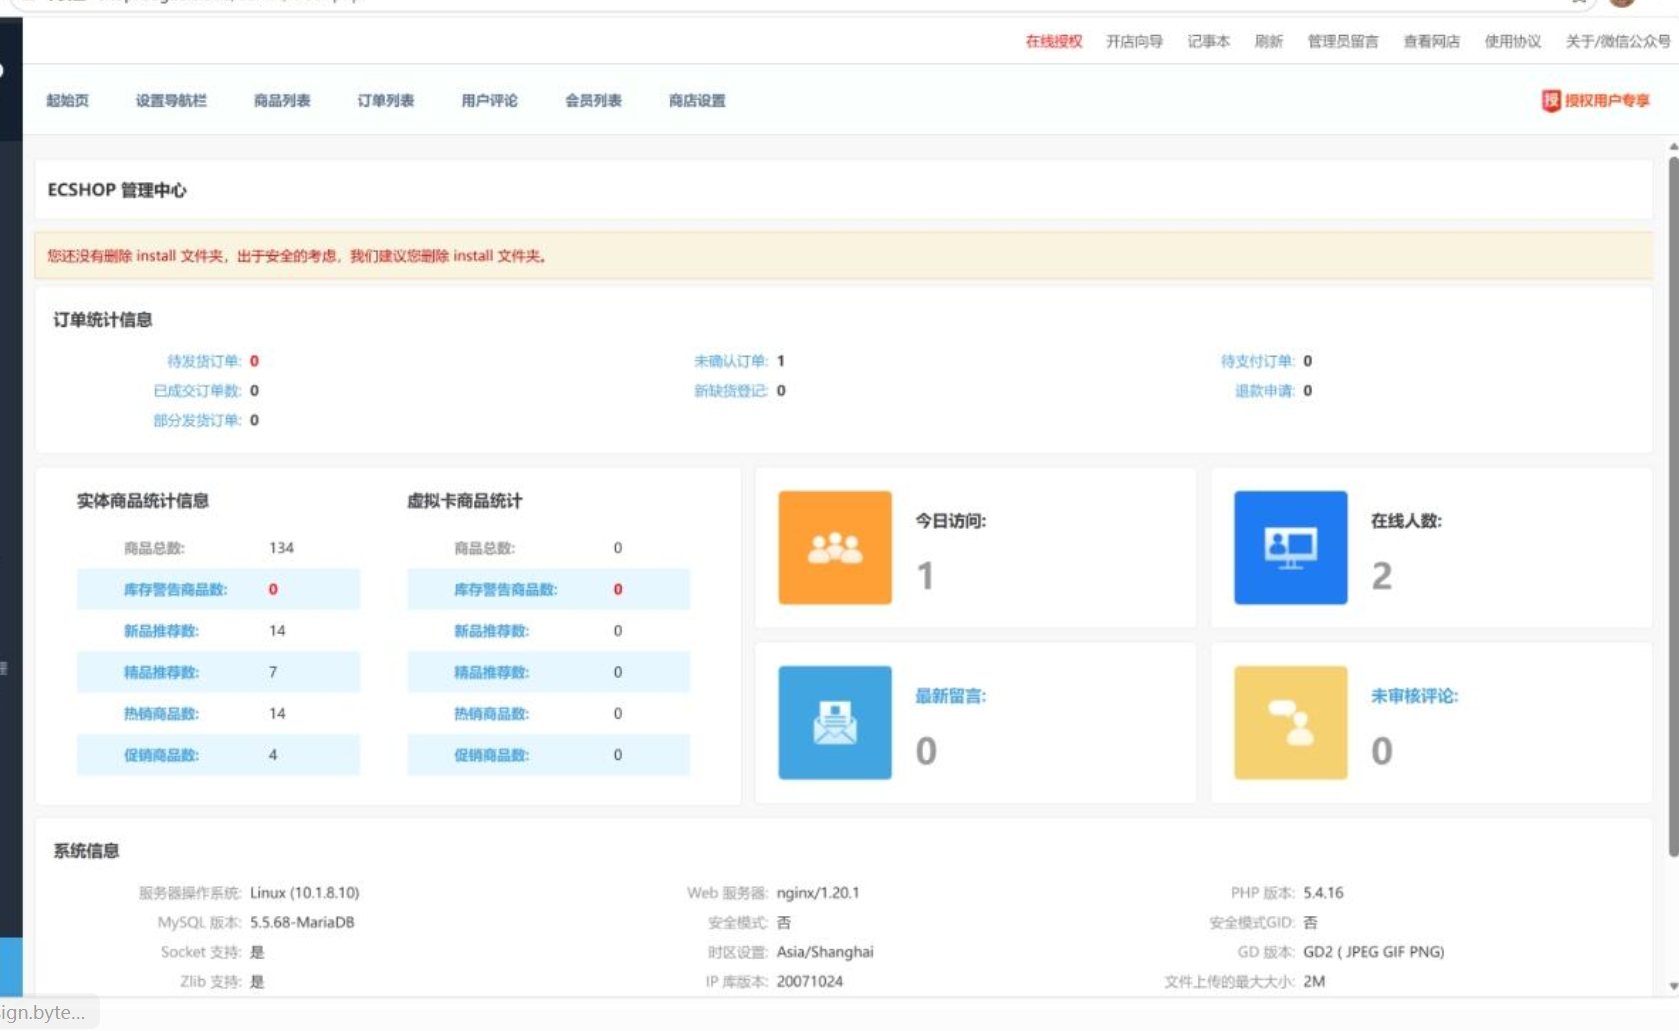This screenshot has width=1679, height=1031.
Task: Click 促销商品数 under 虚拟卡商品统计
Action: pyautogui.click(x=491, y=755)
